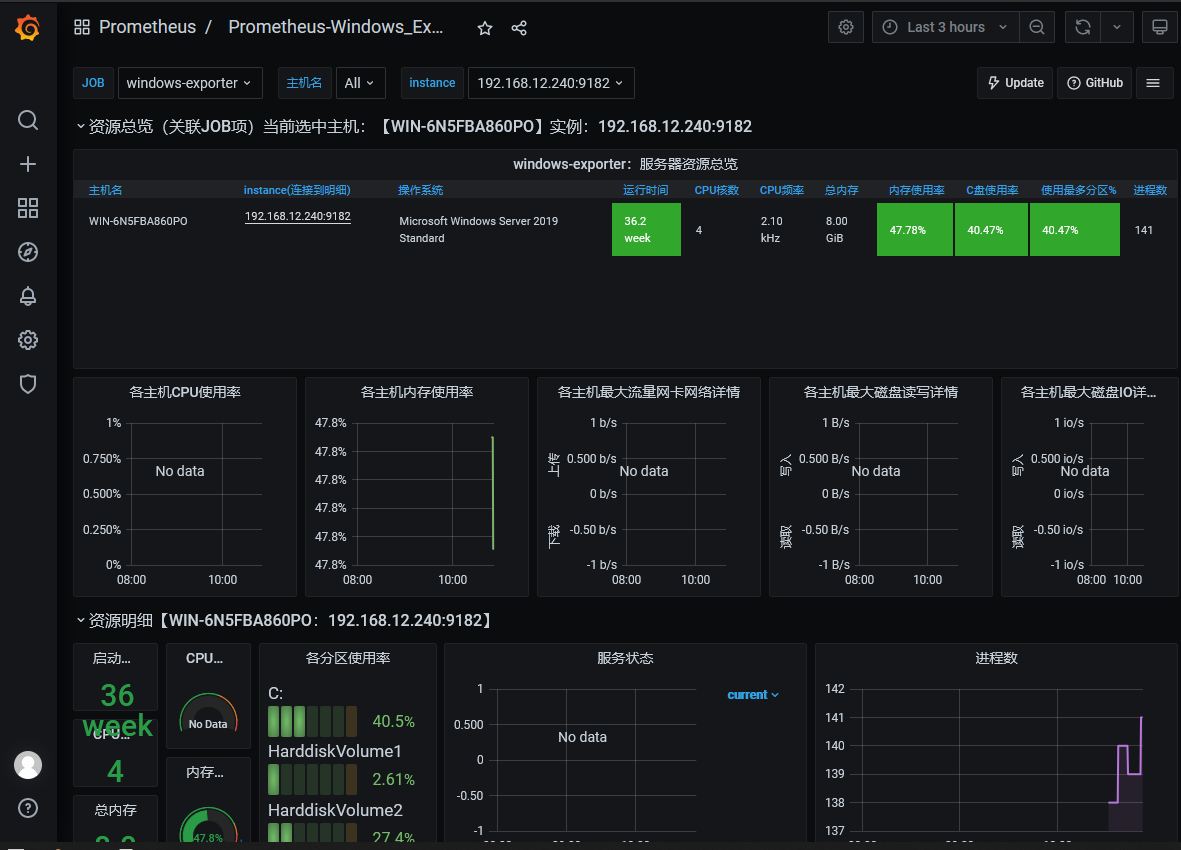Open the Server Admin shield icon
This screenshot has height=850, width=1181.
click(28, 384)
